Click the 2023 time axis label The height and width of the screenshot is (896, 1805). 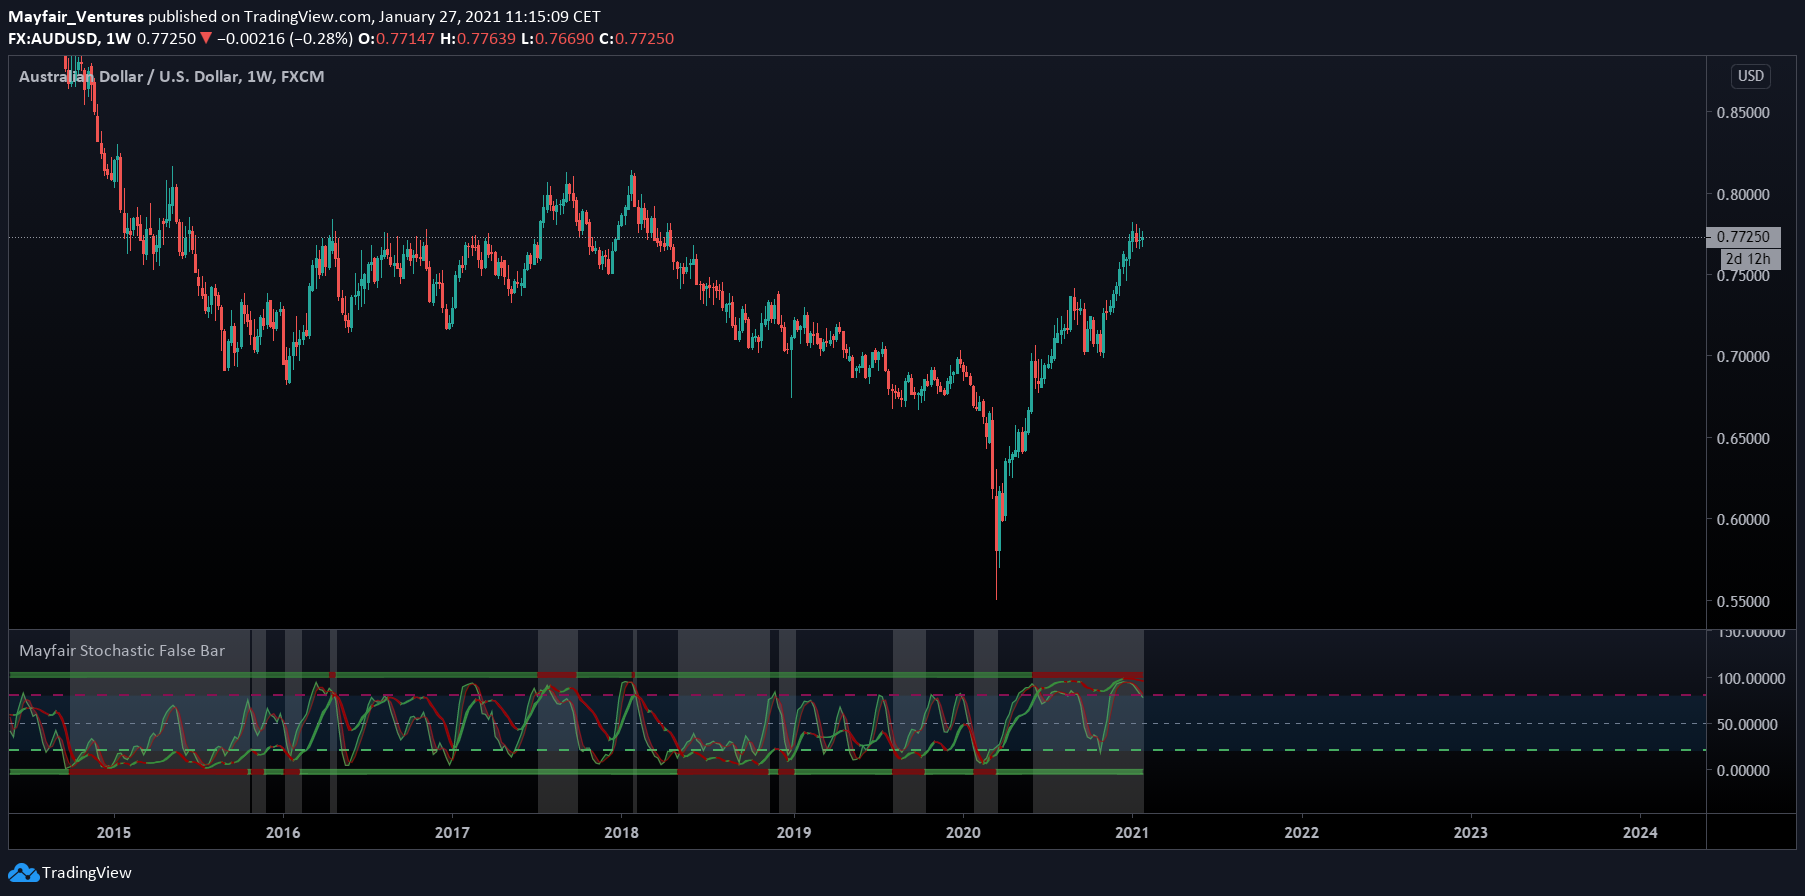(x=1470, y=833)
